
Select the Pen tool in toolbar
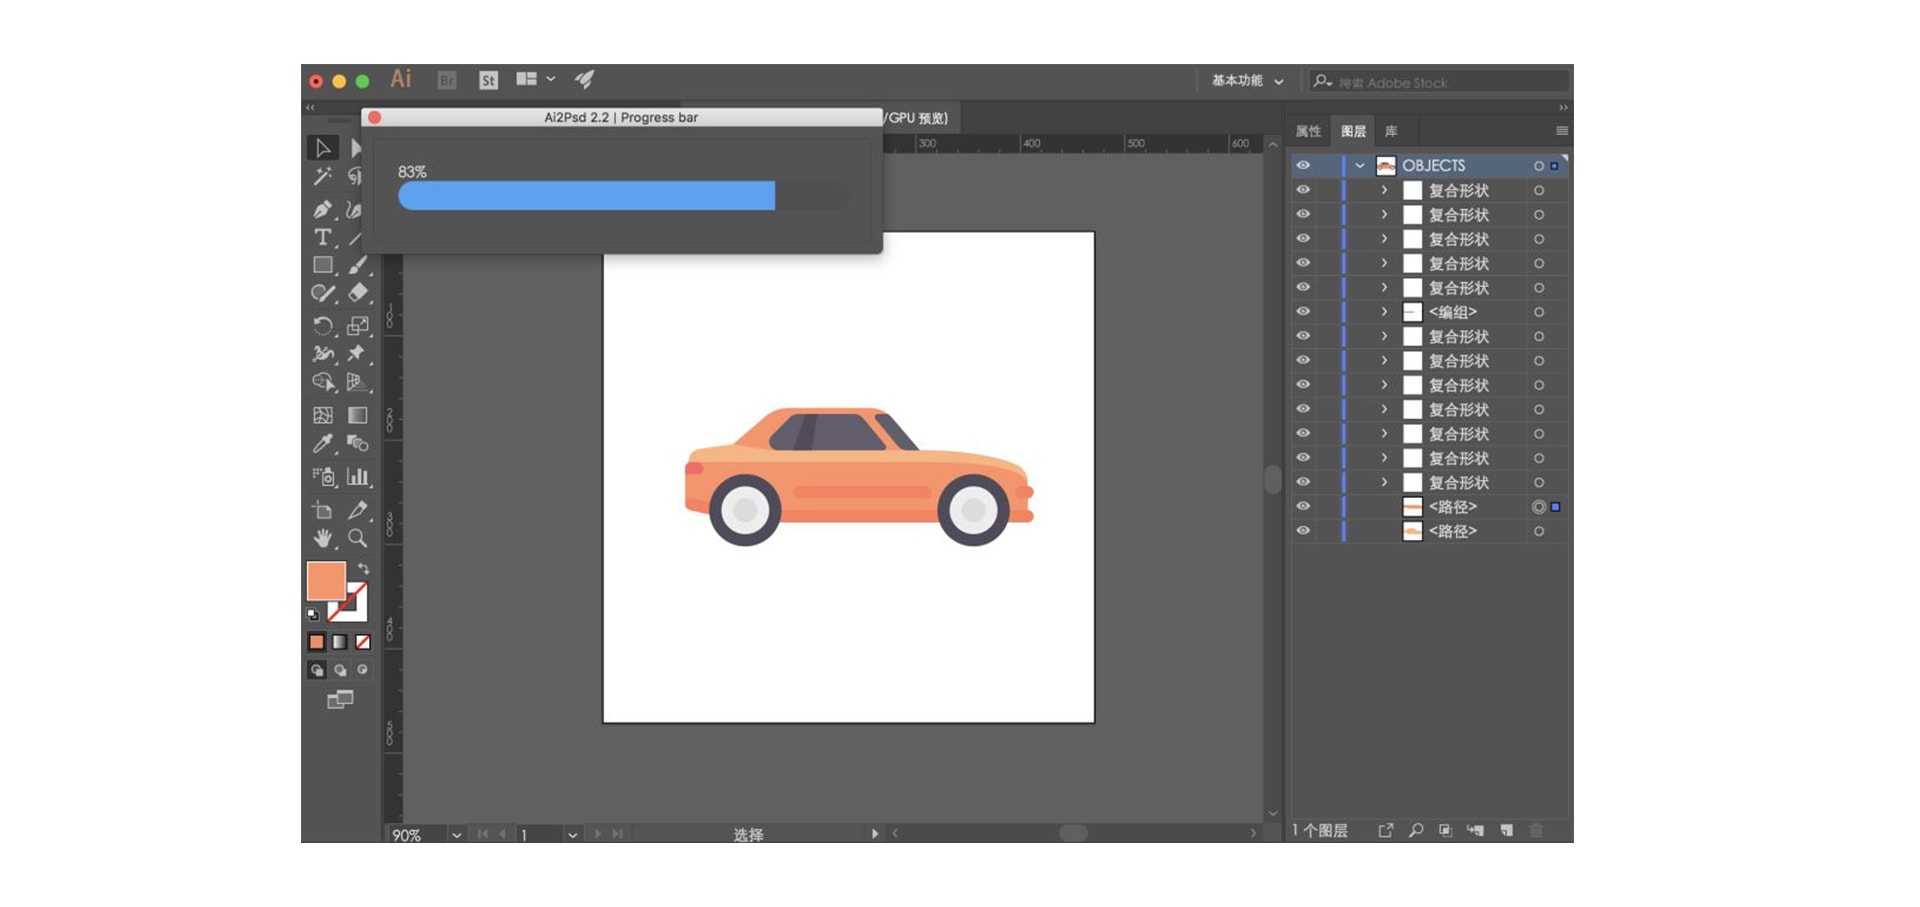322,209
